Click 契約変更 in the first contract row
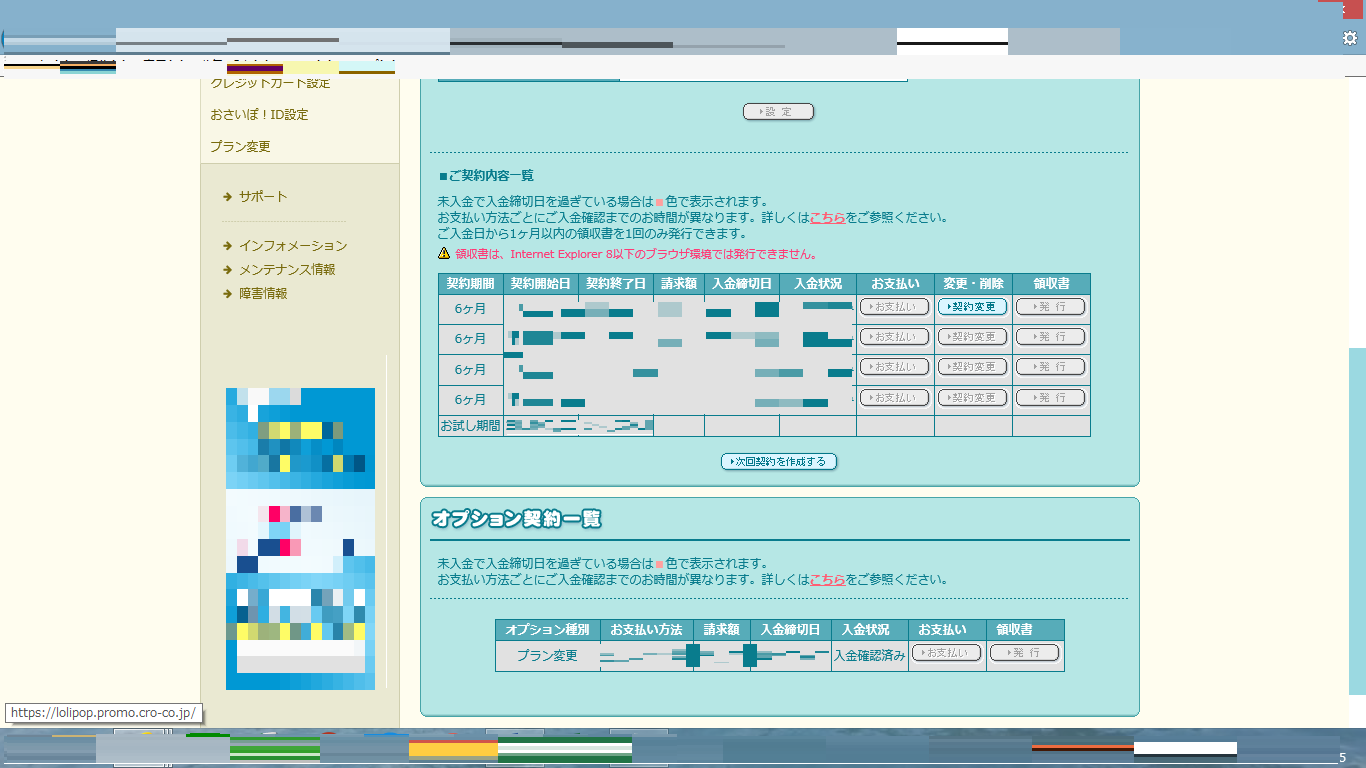This screenshot has width=1366, height=768. (972, 307)
